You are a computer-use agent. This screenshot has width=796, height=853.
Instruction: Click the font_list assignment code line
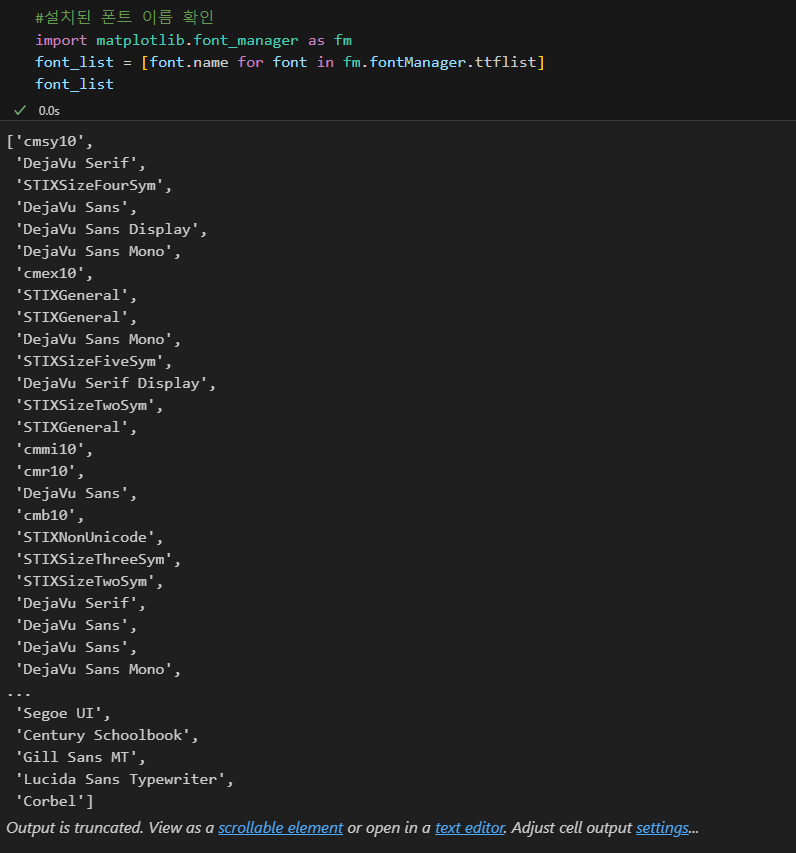[x=289, y=62]
